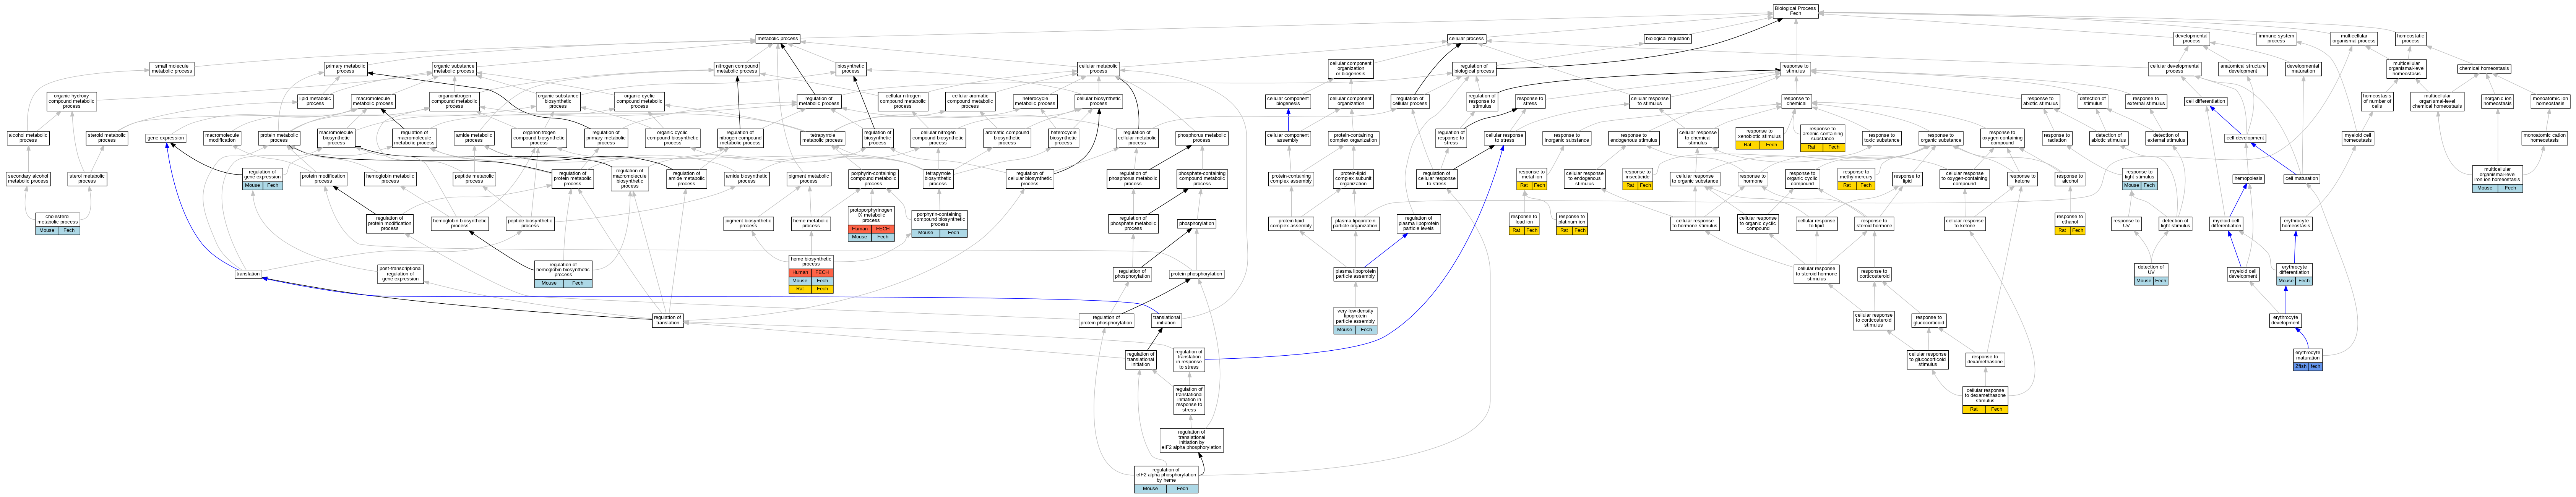Click the 'aromatic compound biosynthetic process' node
The width and height of the screenshot is (2576, 497).
[x=1007, y=137]
